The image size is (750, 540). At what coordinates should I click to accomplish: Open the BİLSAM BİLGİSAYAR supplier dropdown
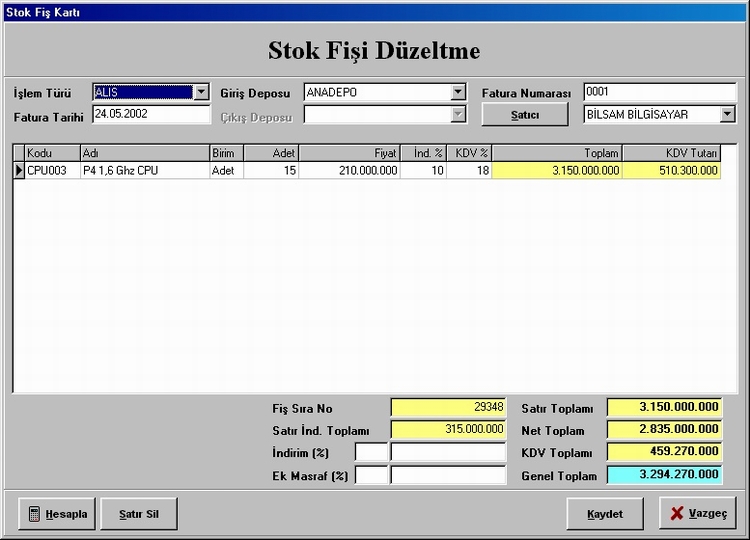[x=727, y=115]
